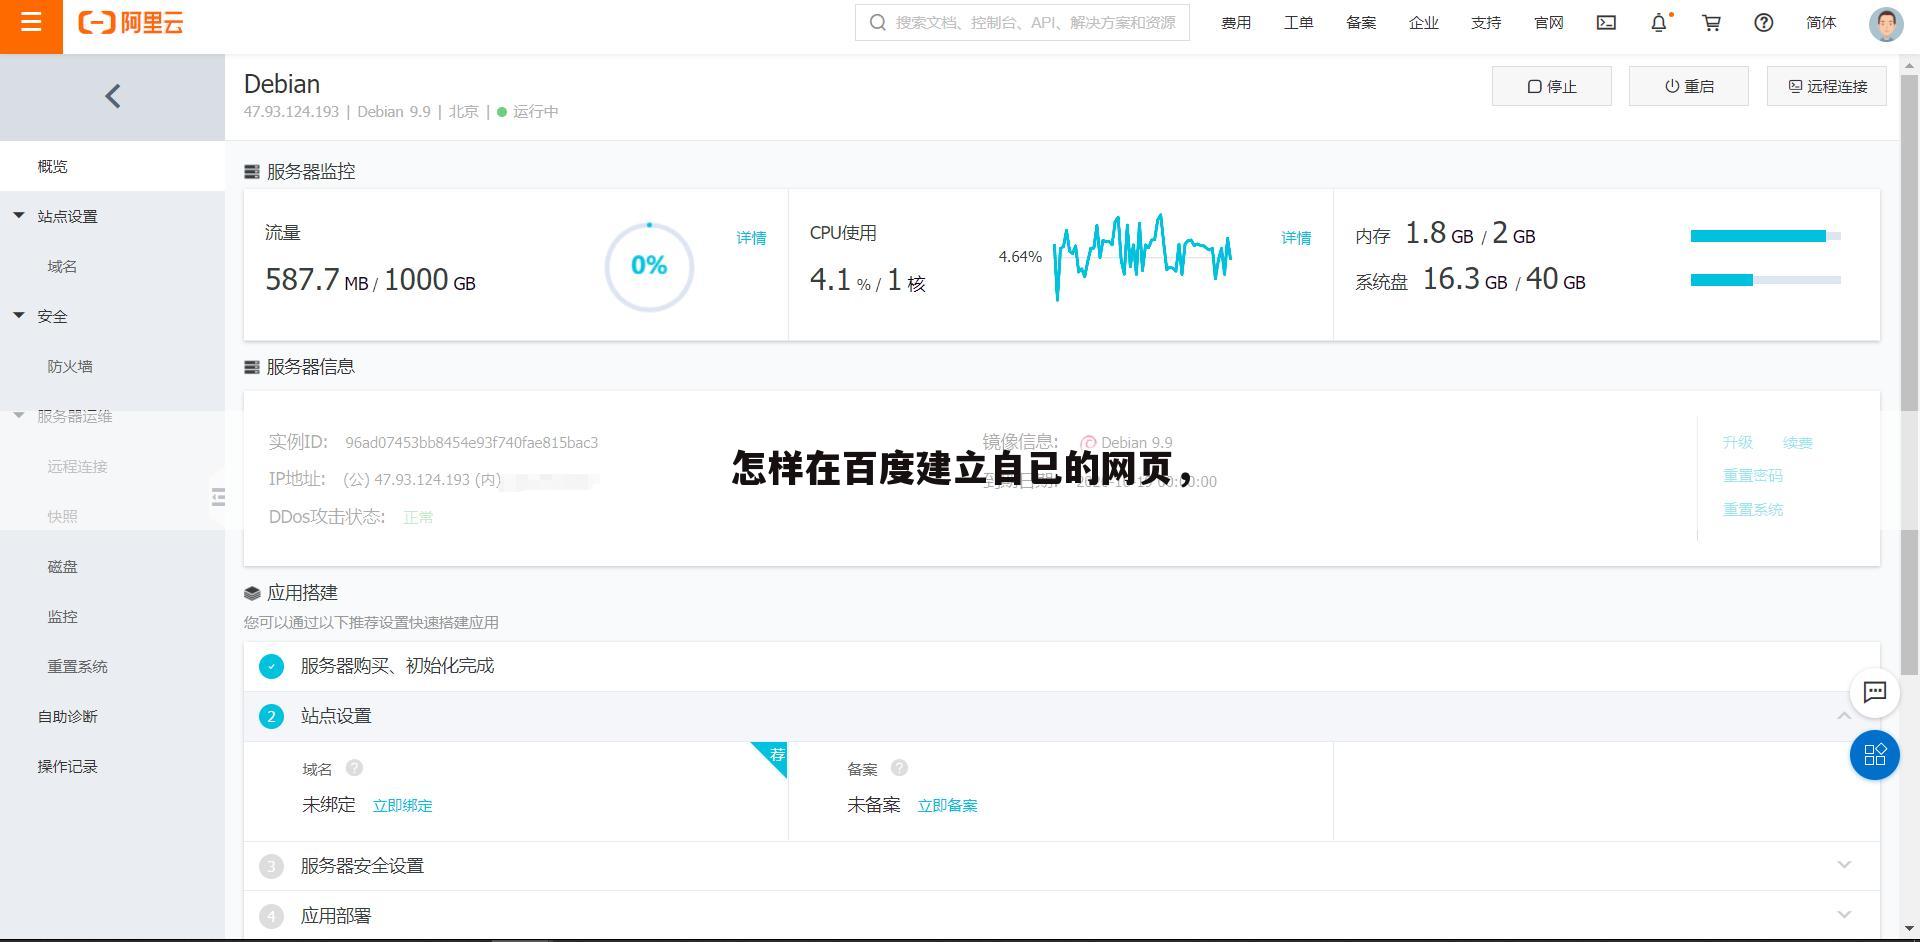Viewport: 1920px width, 942px height.
Task: Click the back arrow above the sidebar
Action: (112, 96)
